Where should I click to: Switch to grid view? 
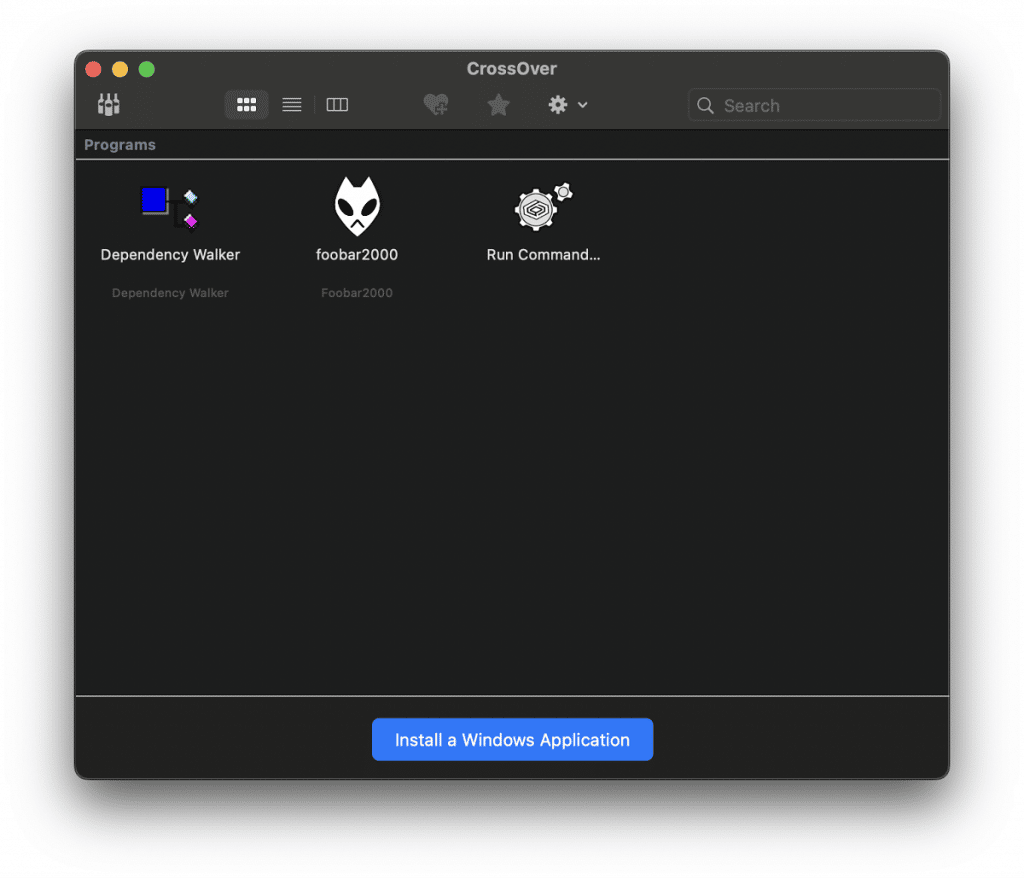[x=246, y=104]
